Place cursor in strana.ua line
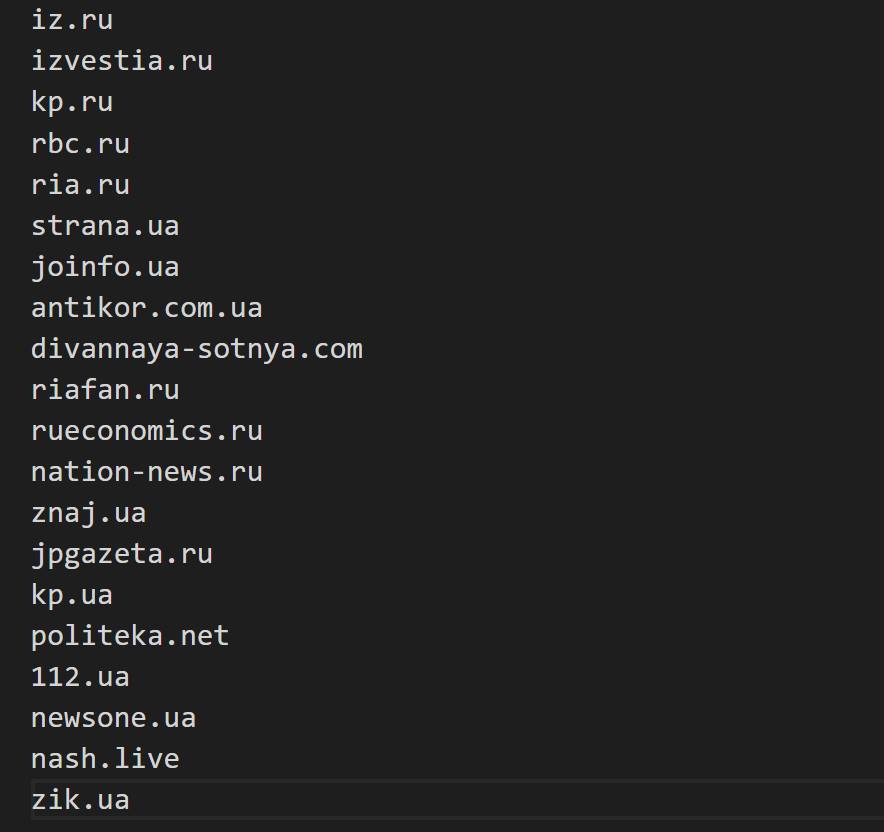Image resolution: width=884 pixels, height=832 pixels. tap(105, 226)
